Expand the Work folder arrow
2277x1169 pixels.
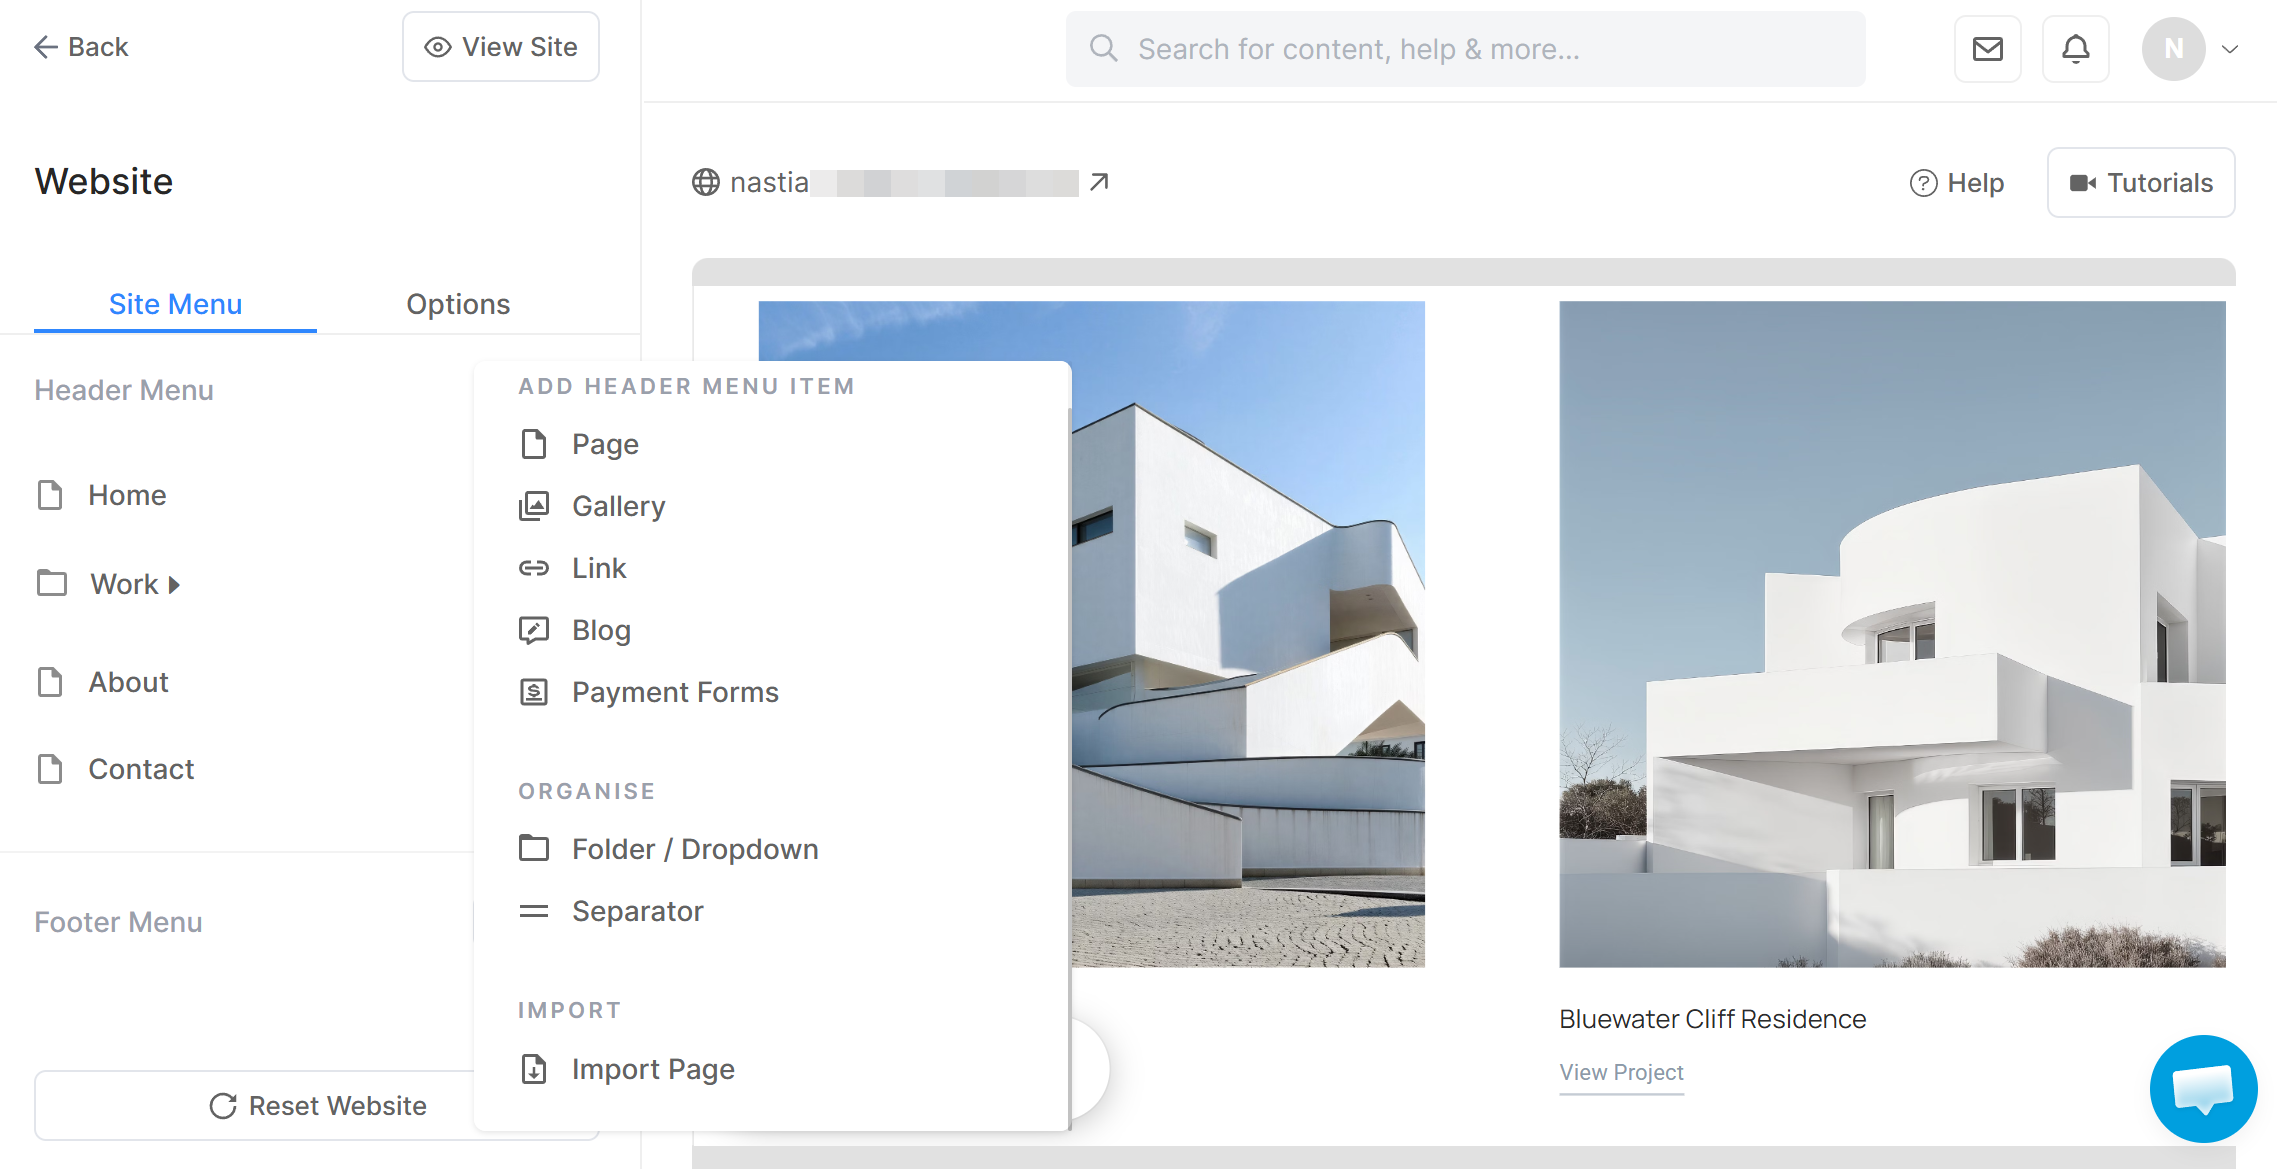(174, 585)
